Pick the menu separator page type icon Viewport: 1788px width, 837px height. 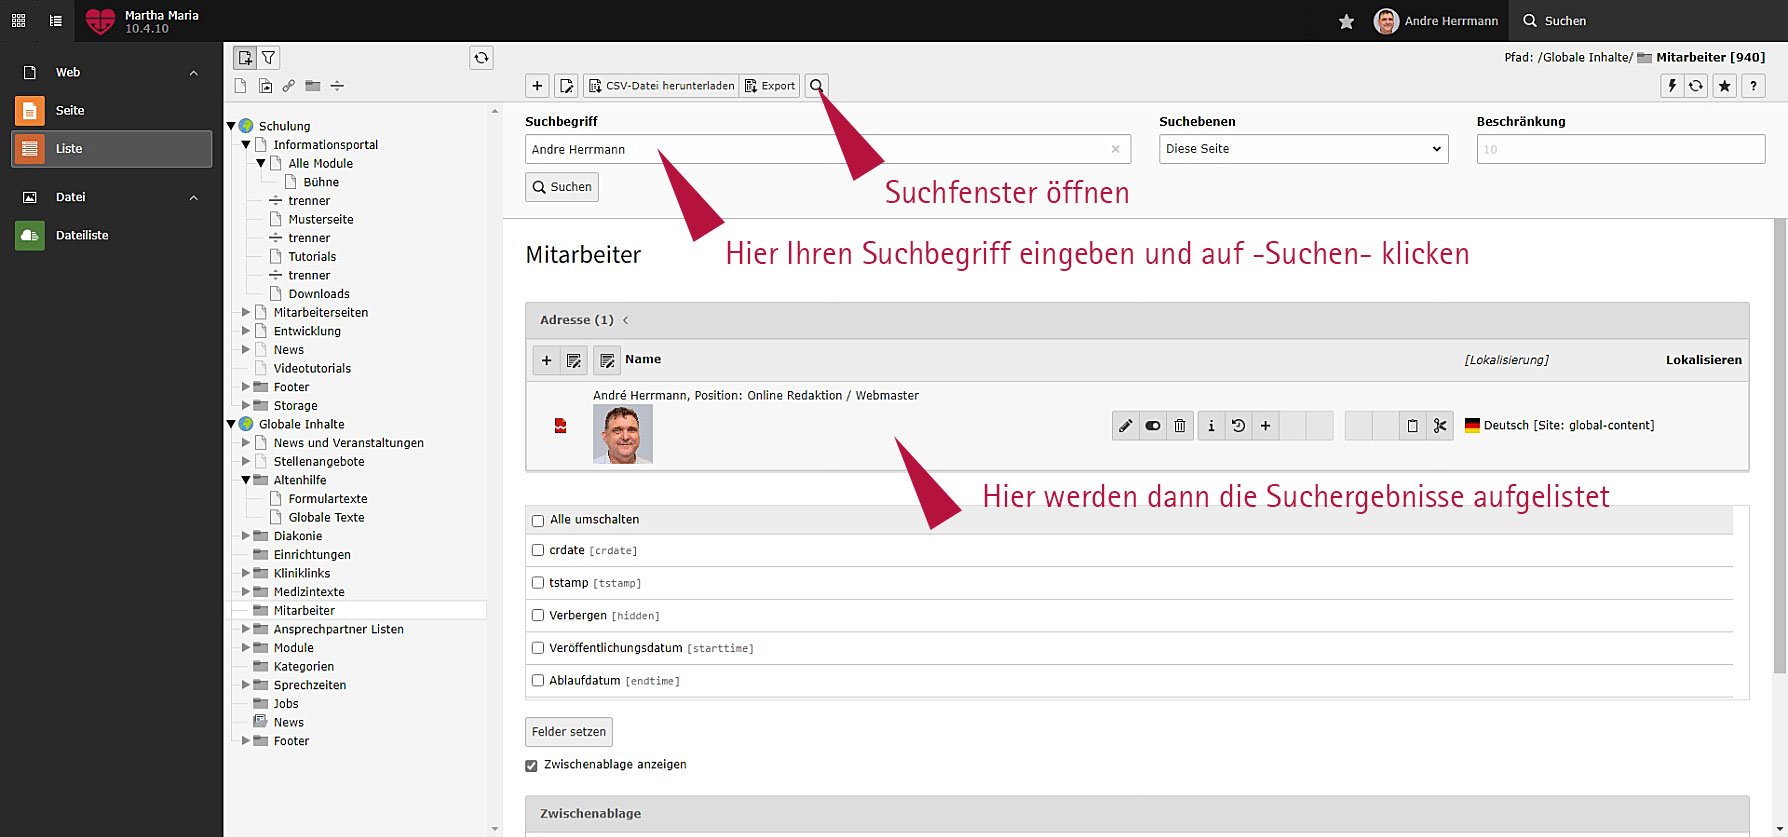tap(337, 86)
